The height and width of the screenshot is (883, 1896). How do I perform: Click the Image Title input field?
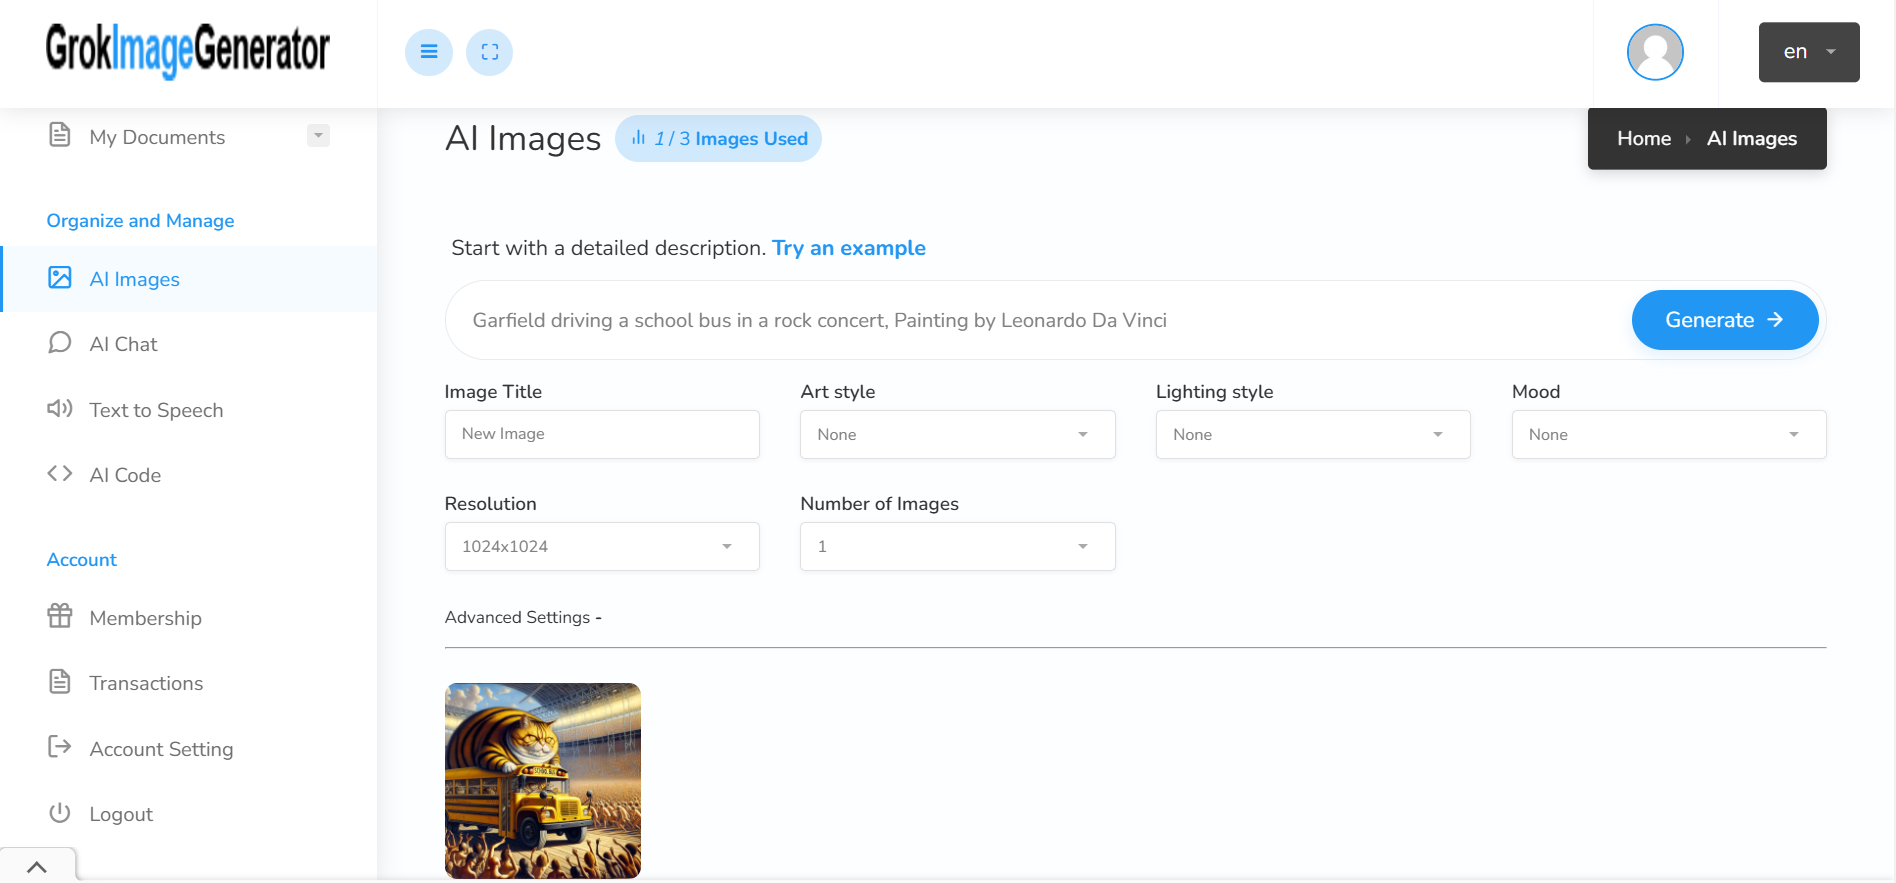[602, 434]
